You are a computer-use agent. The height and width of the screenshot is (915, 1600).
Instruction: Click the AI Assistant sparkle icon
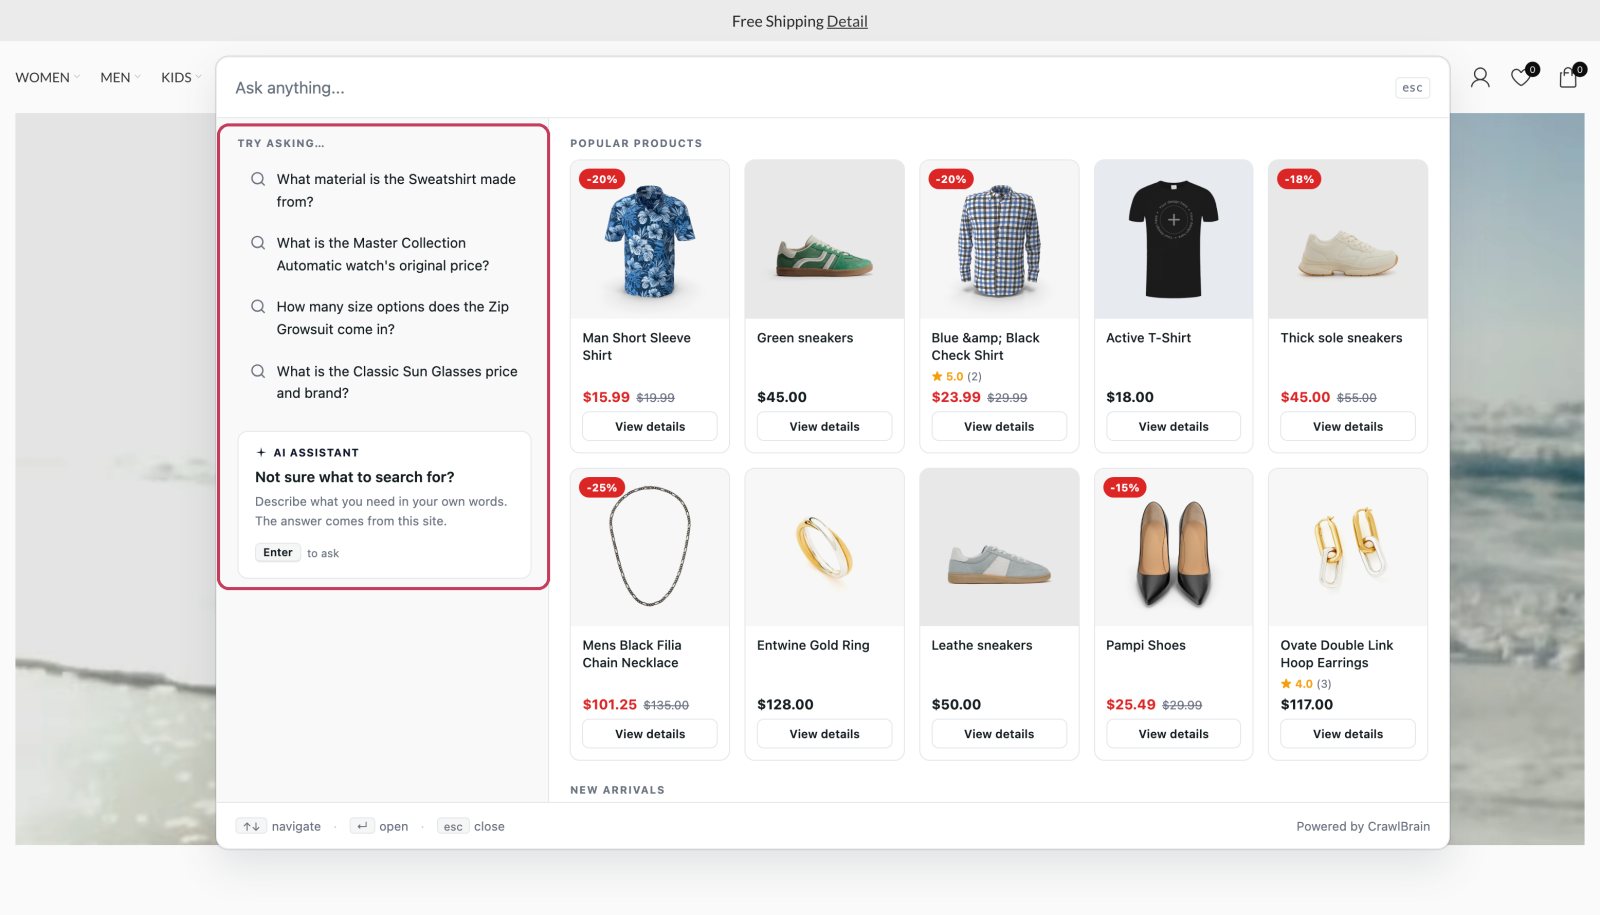(261, 453)
